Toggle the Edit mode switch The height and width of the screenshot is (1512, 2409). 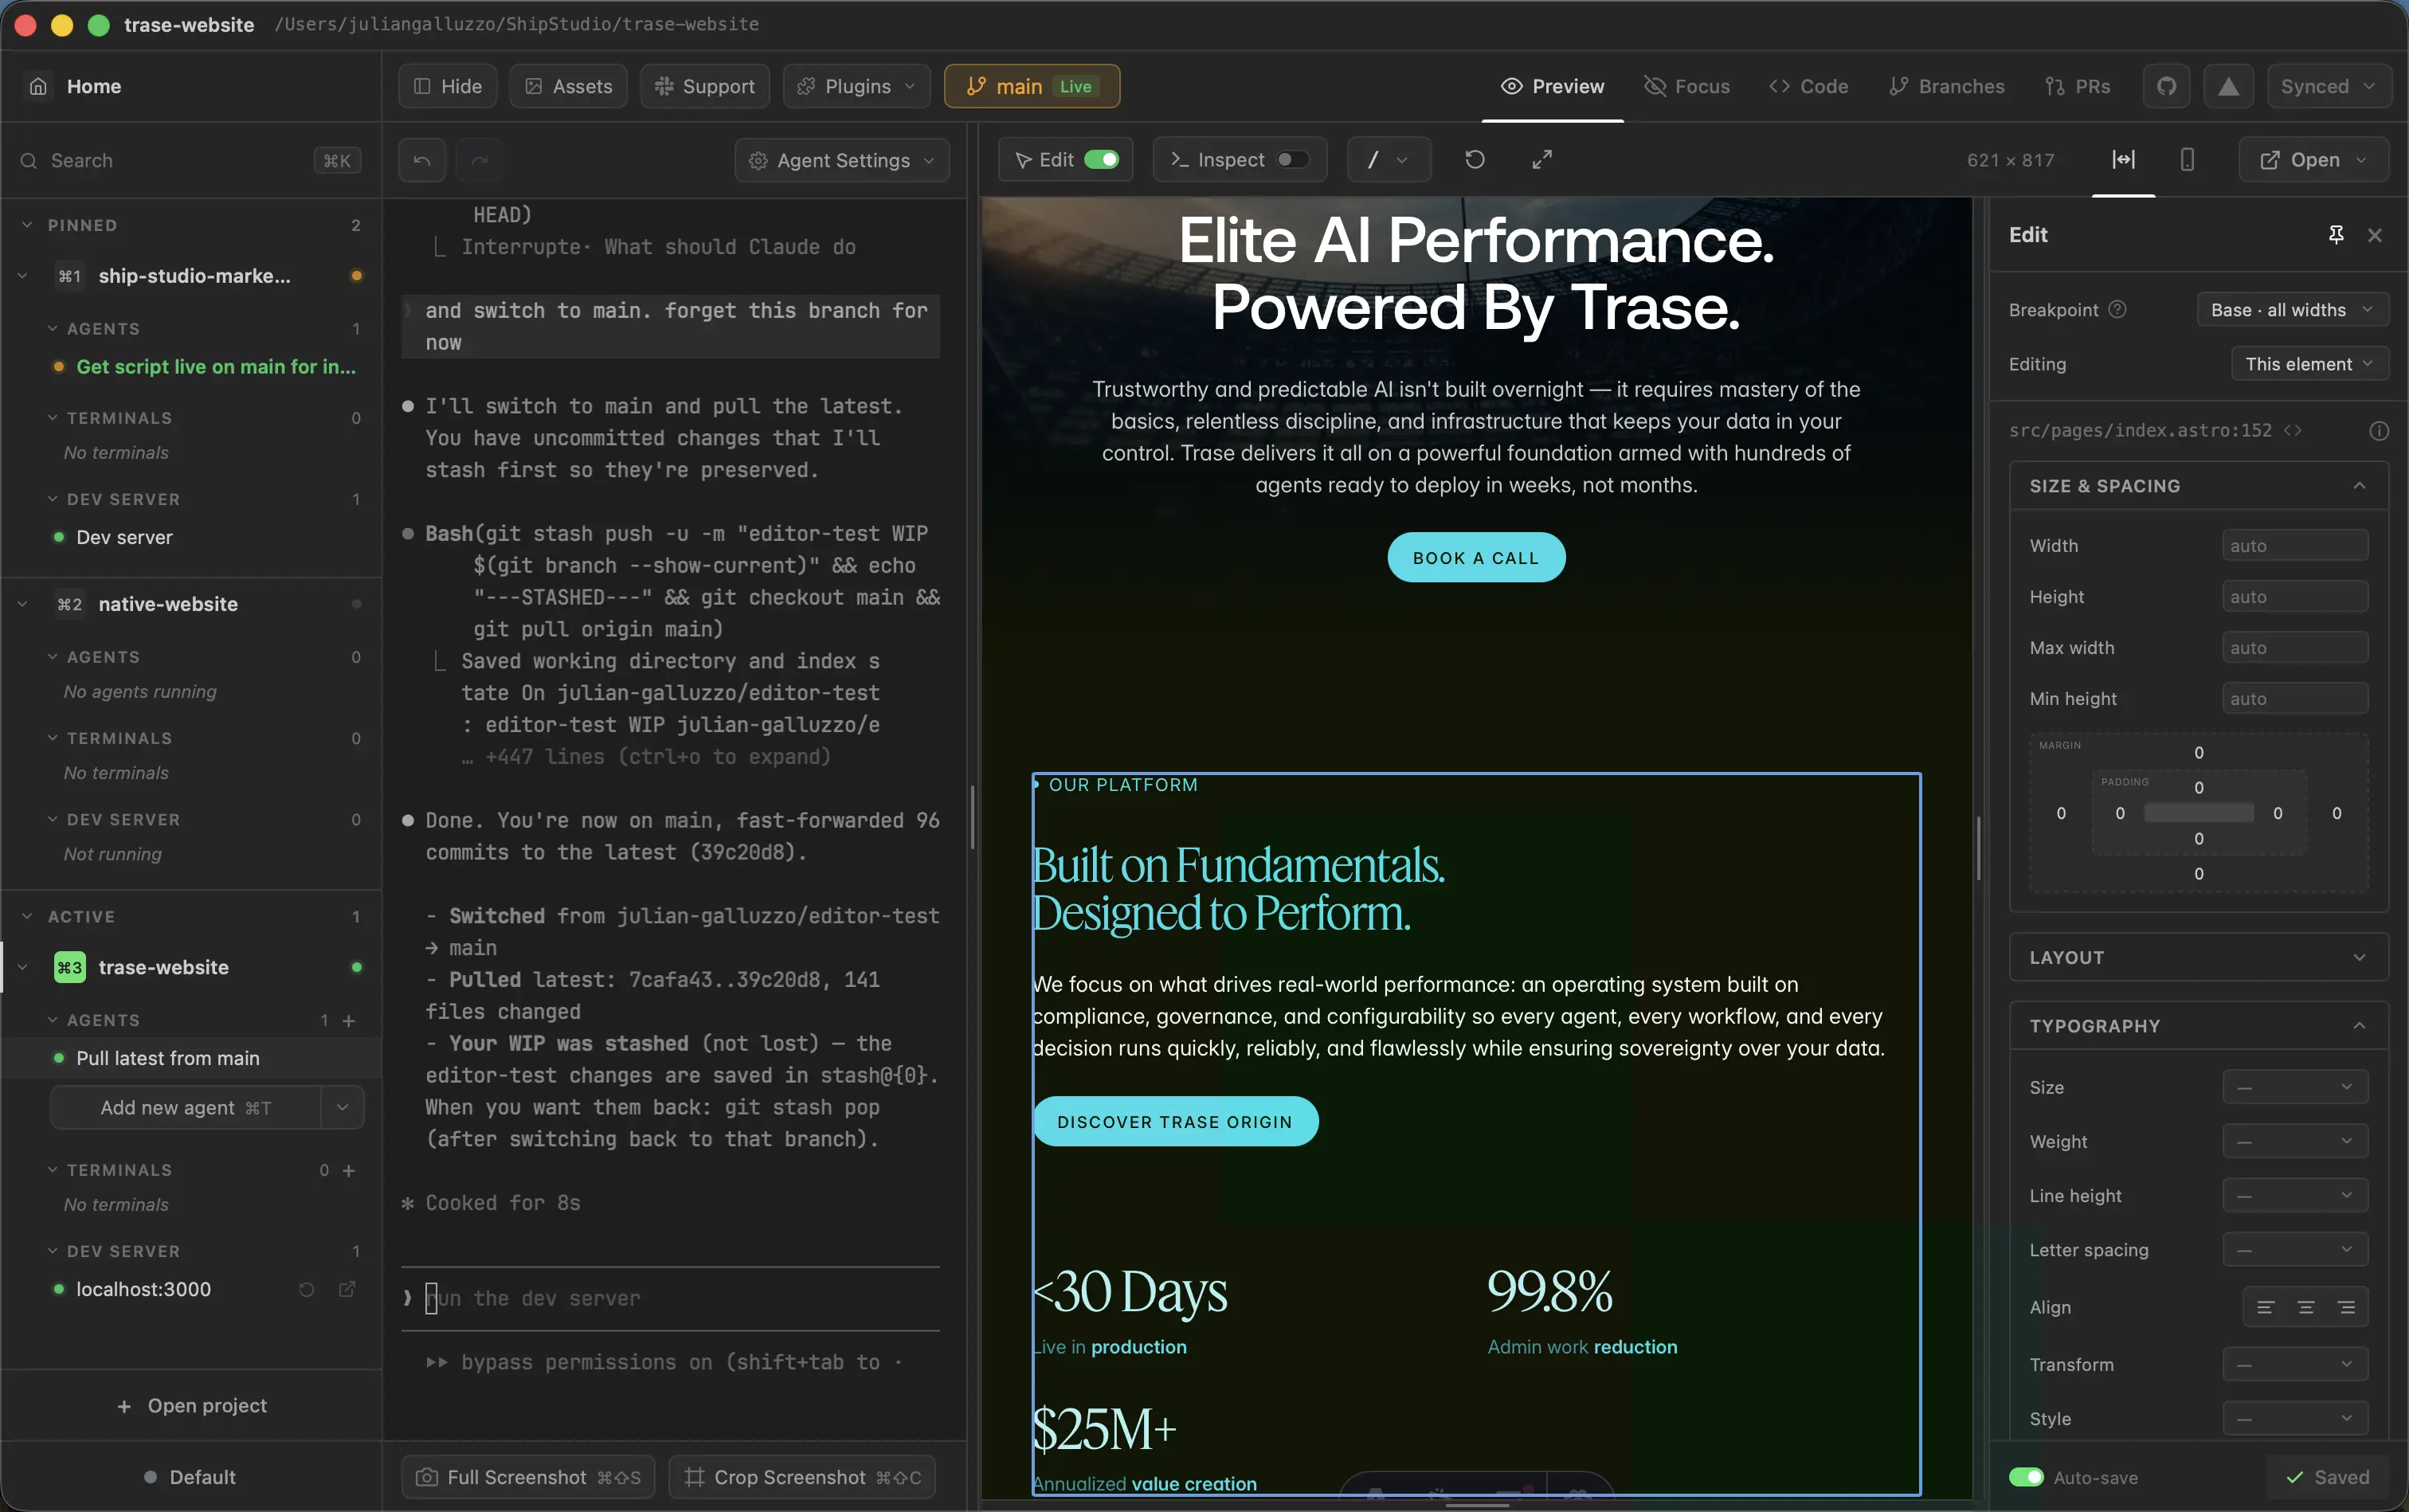tap(1101, 159)
